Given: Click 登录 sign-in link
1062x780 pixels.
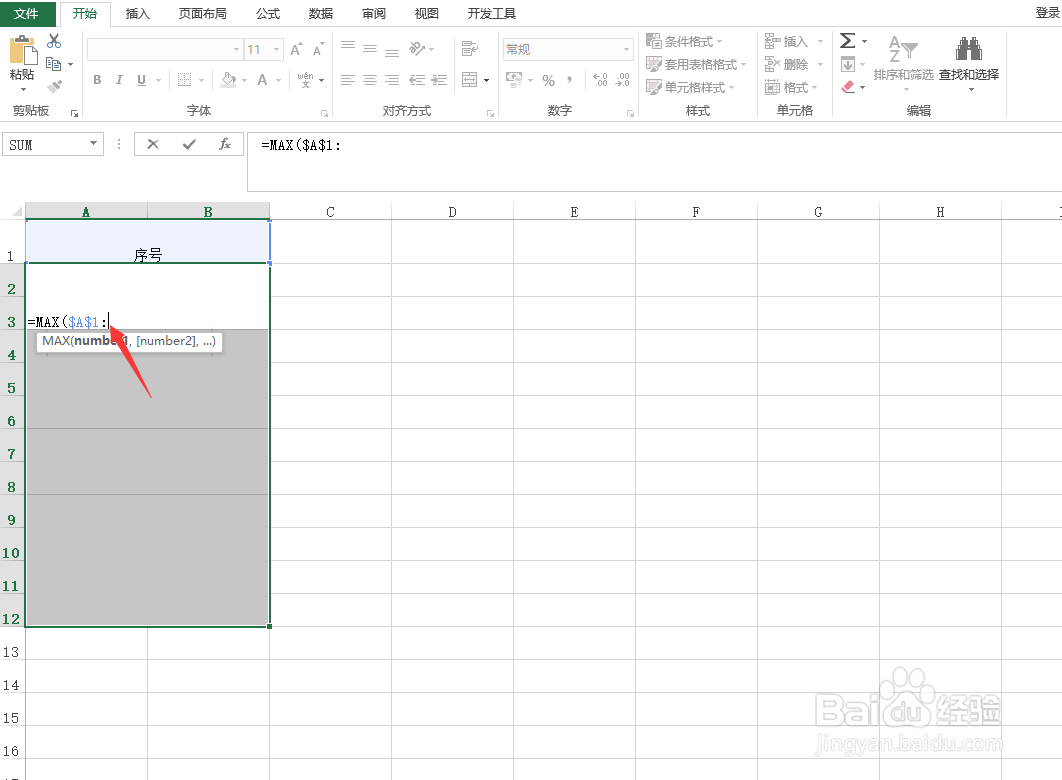Looking at the screenshot, I should point(1047,13).
